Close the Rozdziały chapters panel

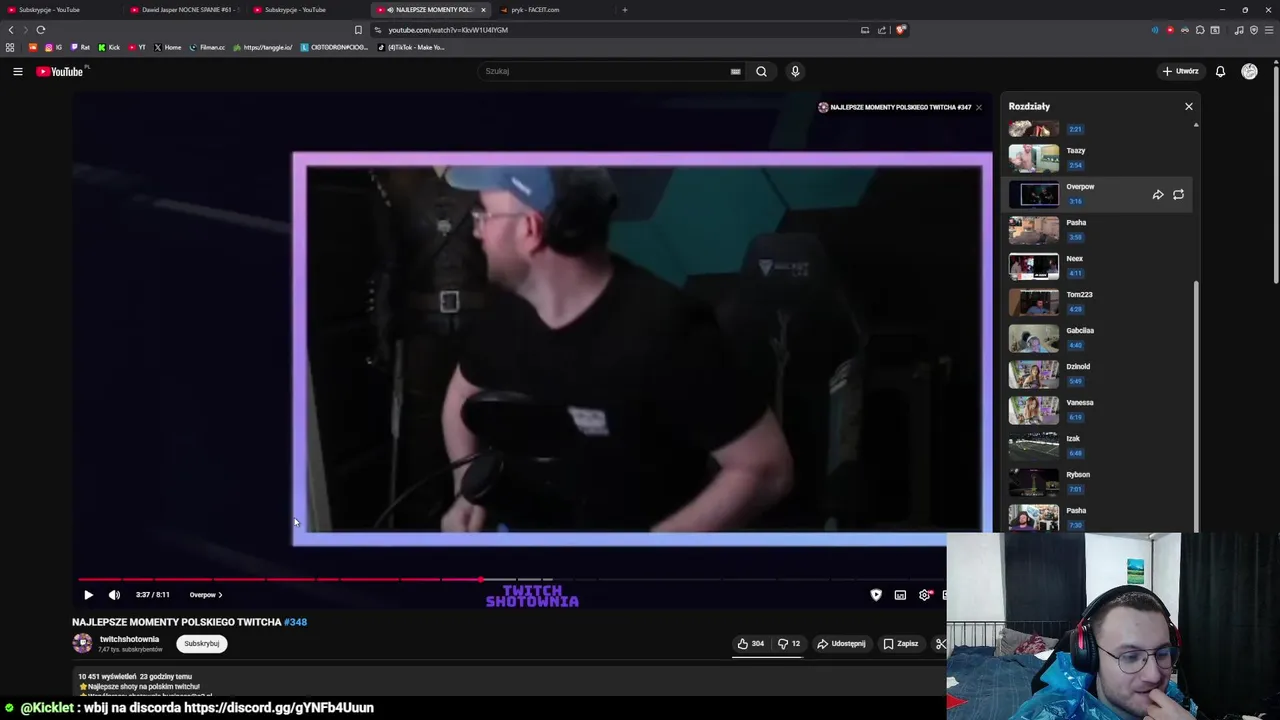1189,106
